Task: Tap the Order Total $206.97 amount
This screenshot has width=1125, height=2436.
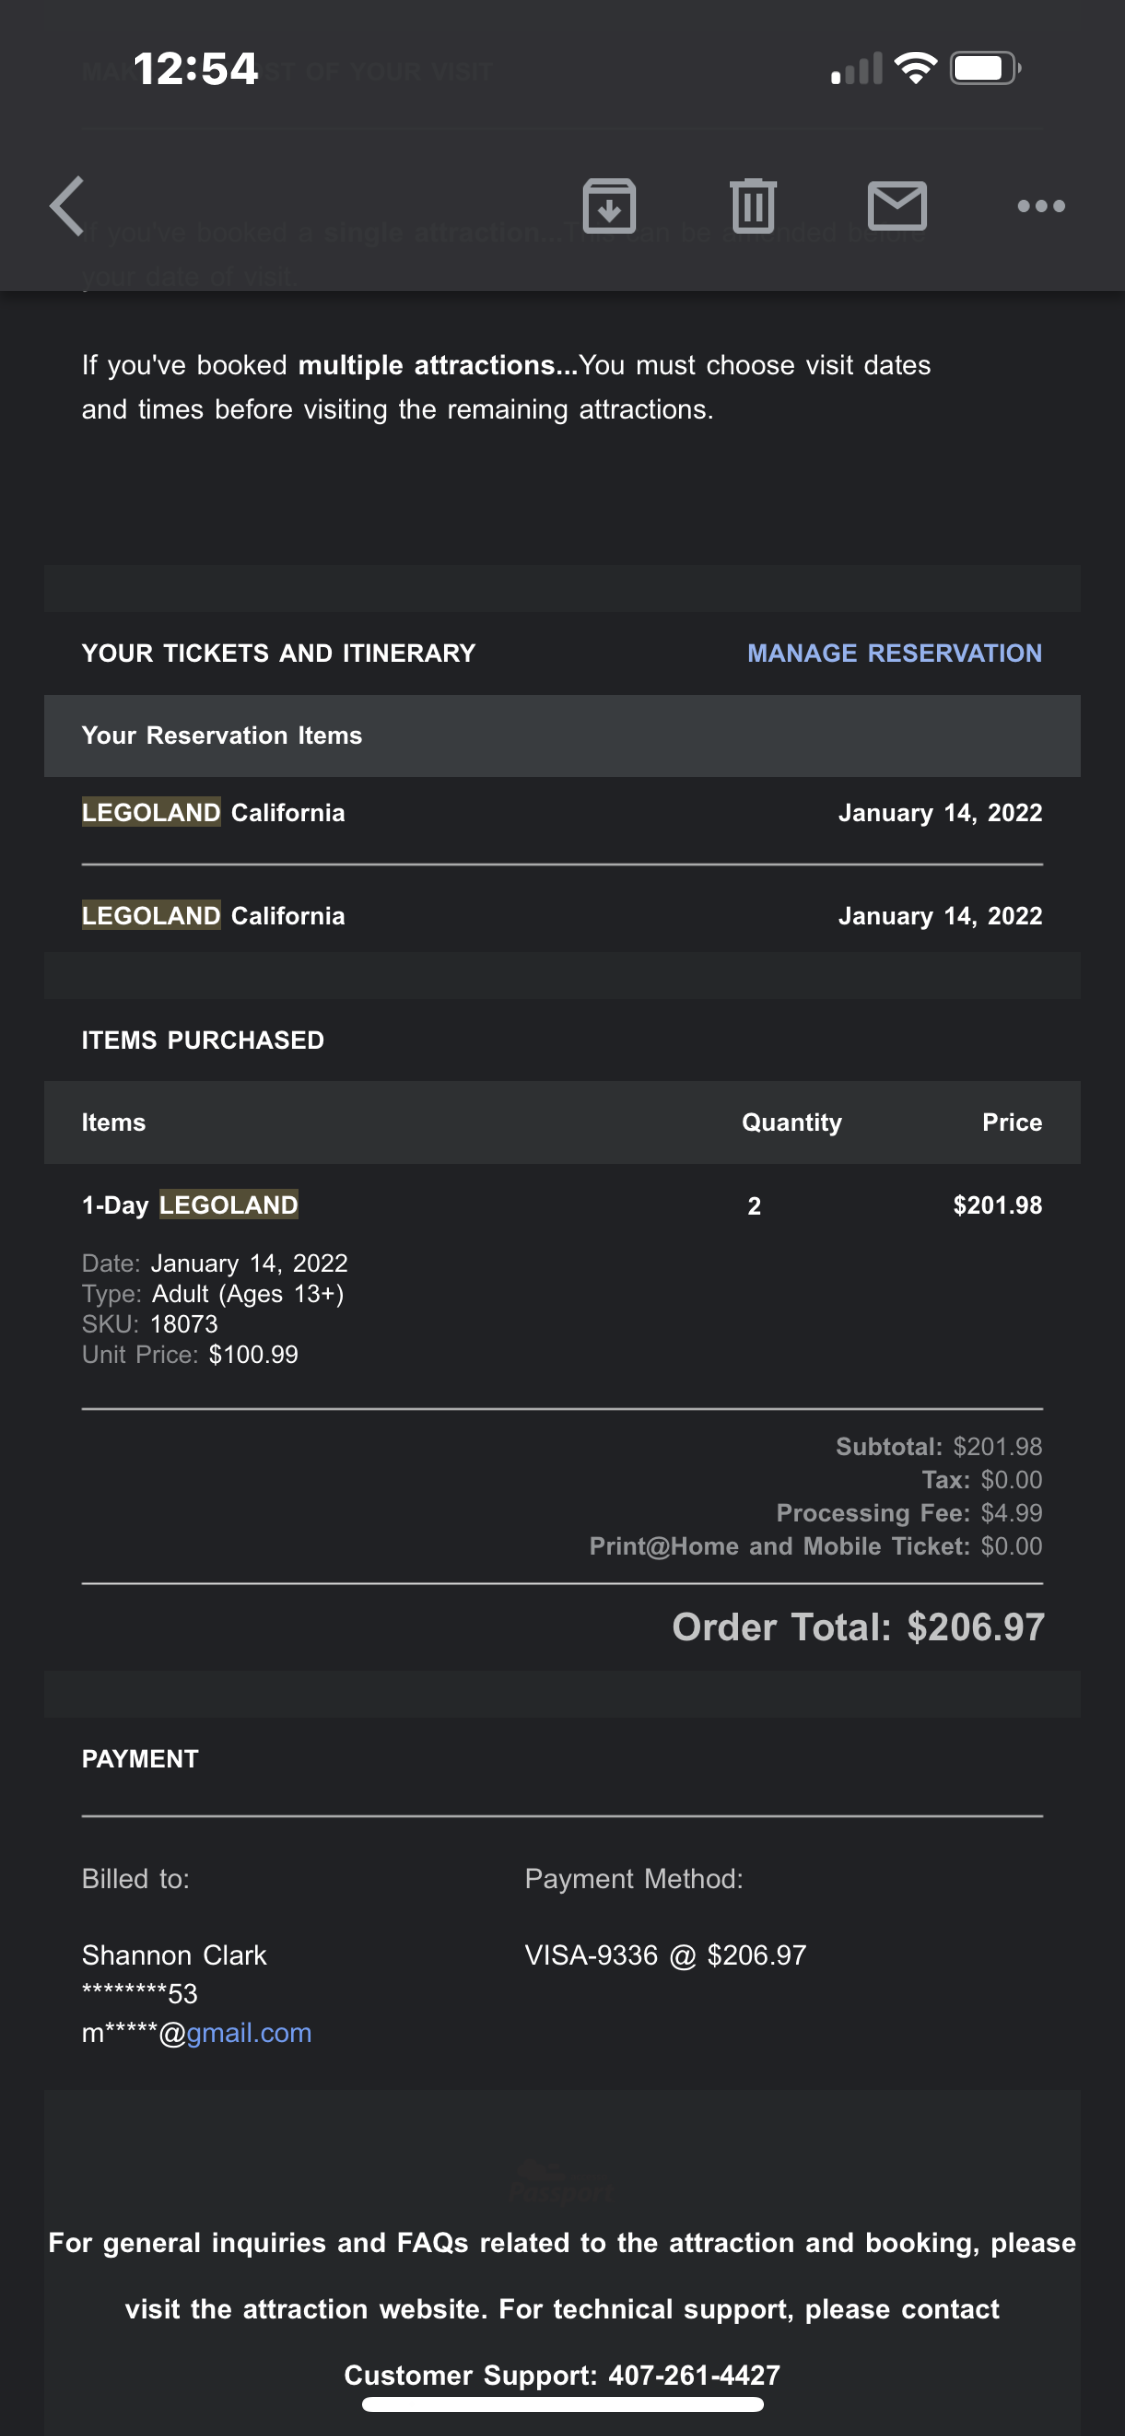Action: tap(975, 1627)
